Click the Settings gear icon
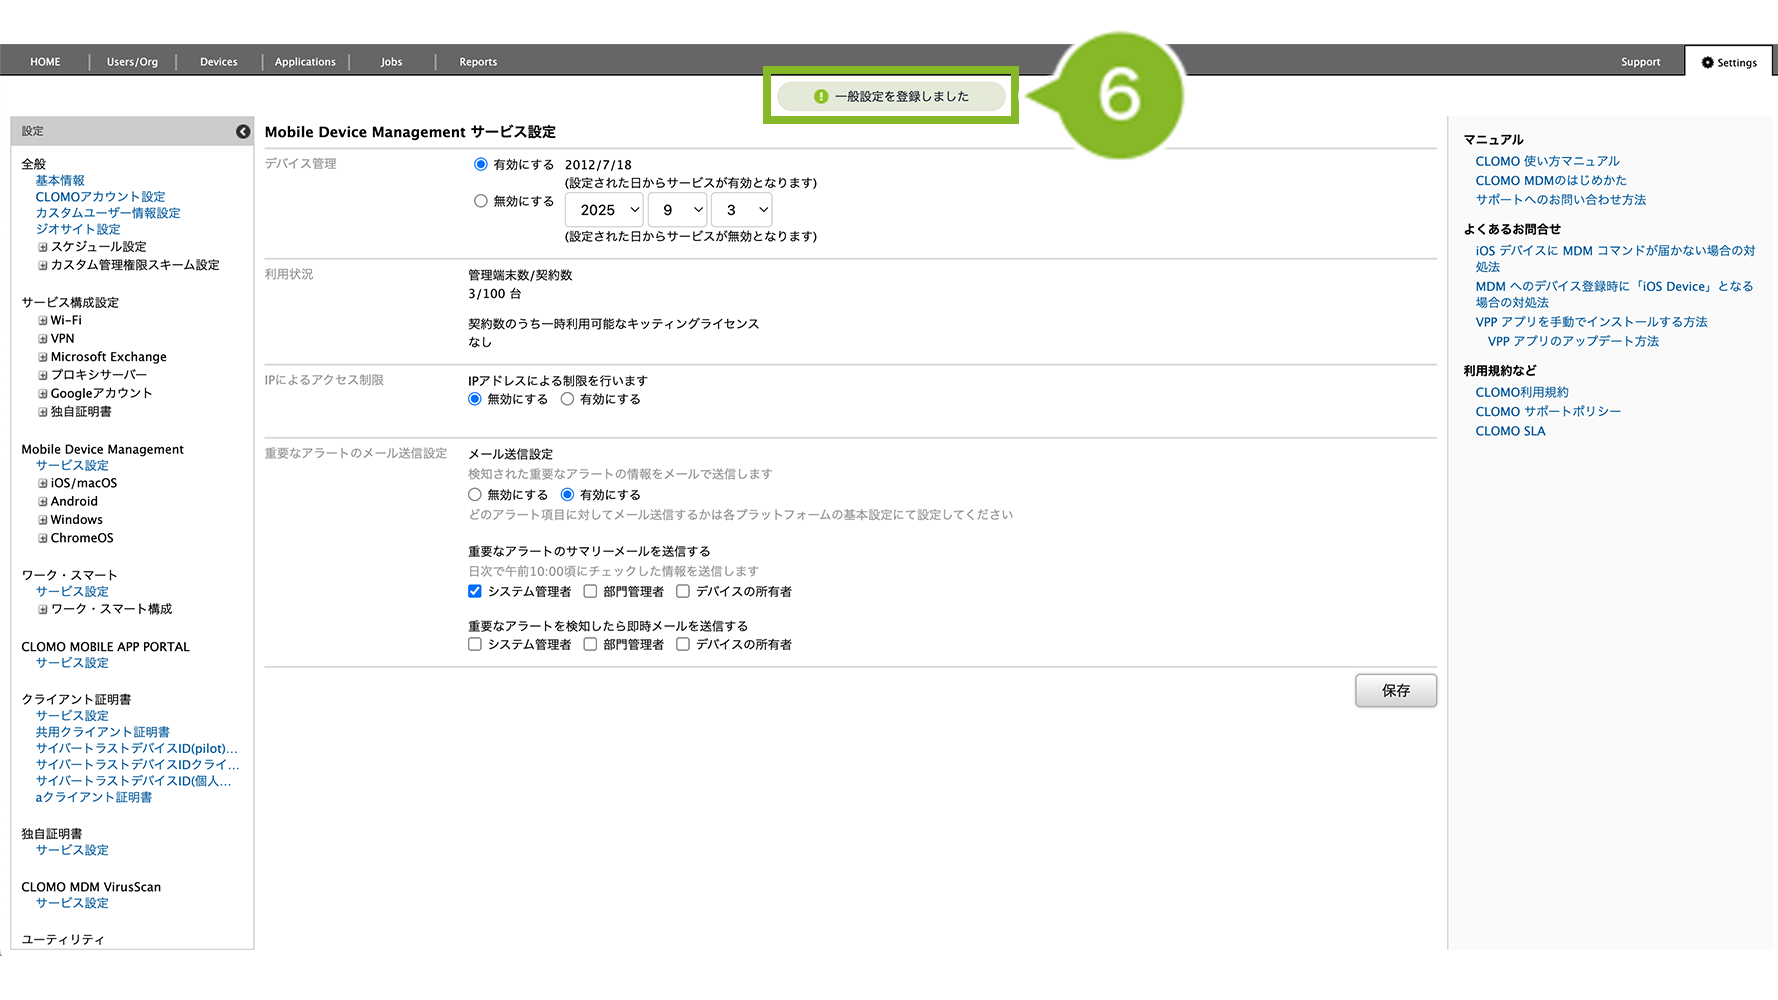The image size is (1778, 1000). pos(1707,62)
